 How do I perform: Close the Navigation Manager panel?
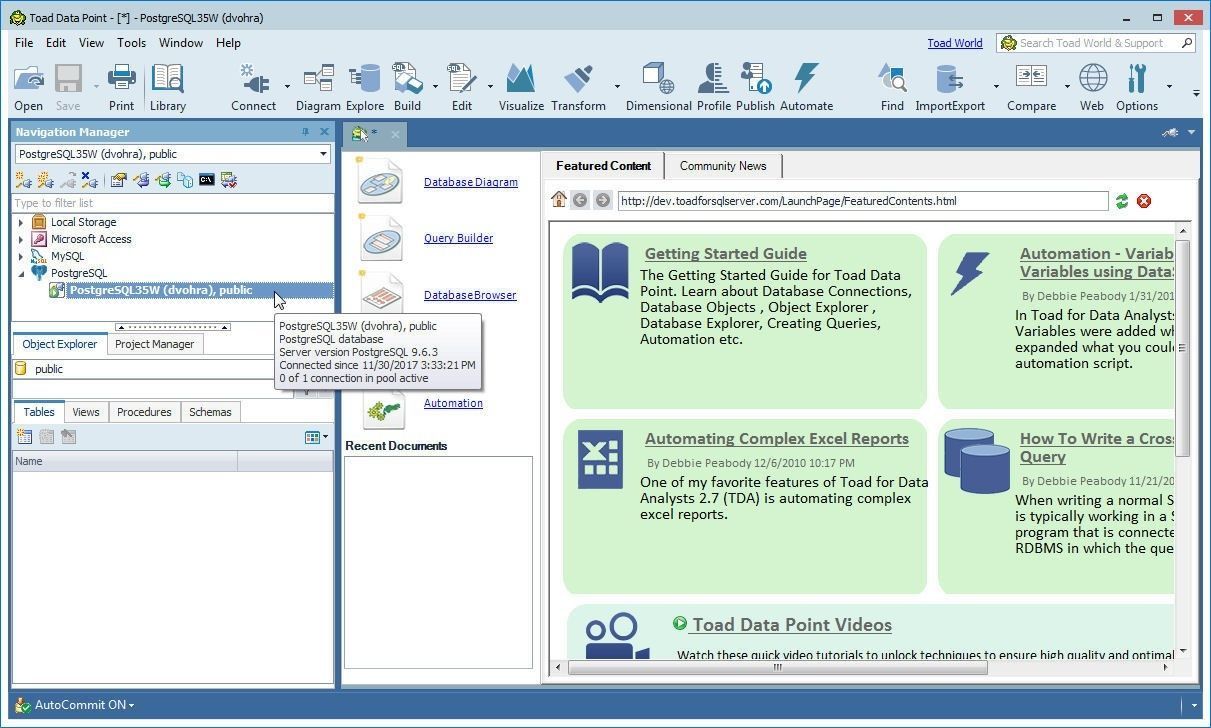point(324,132)
